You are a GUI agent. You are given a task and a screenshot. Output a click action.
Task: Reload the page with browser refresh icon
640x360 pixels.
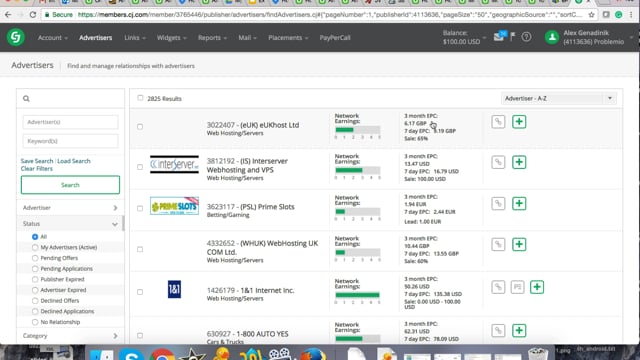click(x=33, y=15)
